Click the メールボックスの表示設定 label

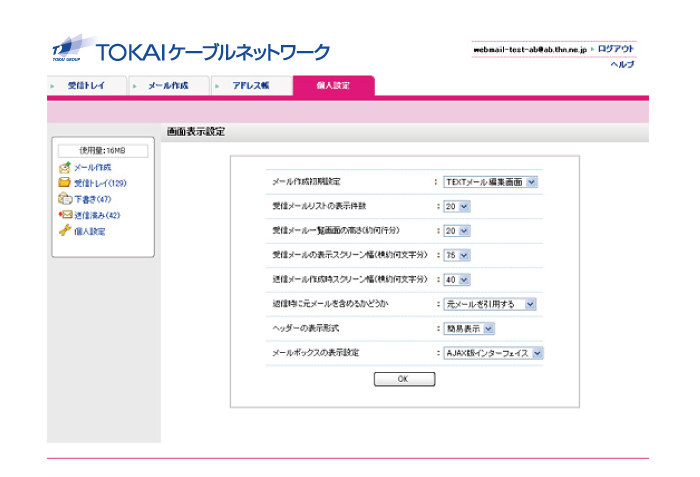(x=316, y=352)
